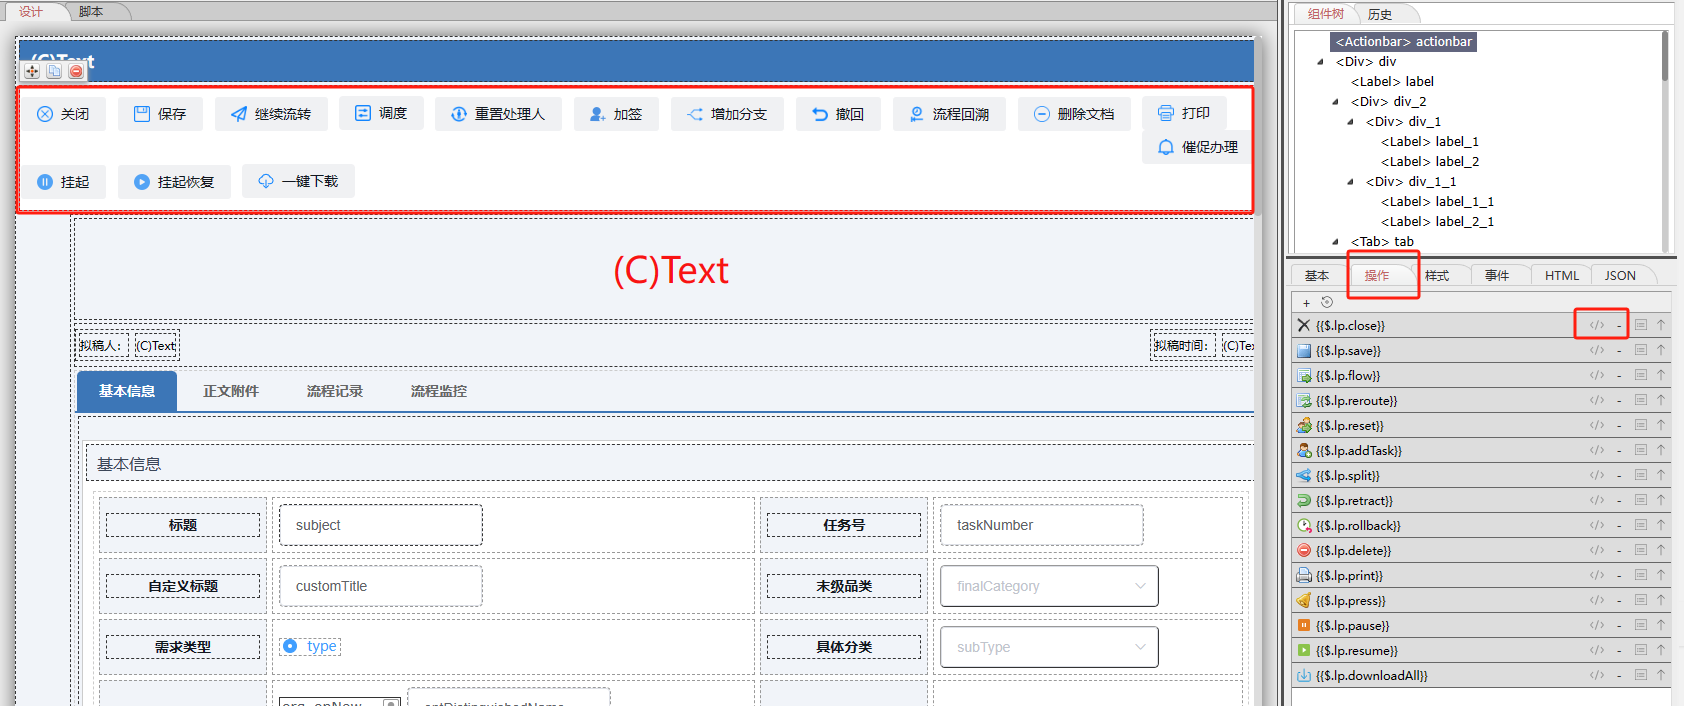Open the properties icon for {{$.lp.print}}
Viewport: 1684px width, 706px height.
pyautogui.click(x=1641, y=575)
